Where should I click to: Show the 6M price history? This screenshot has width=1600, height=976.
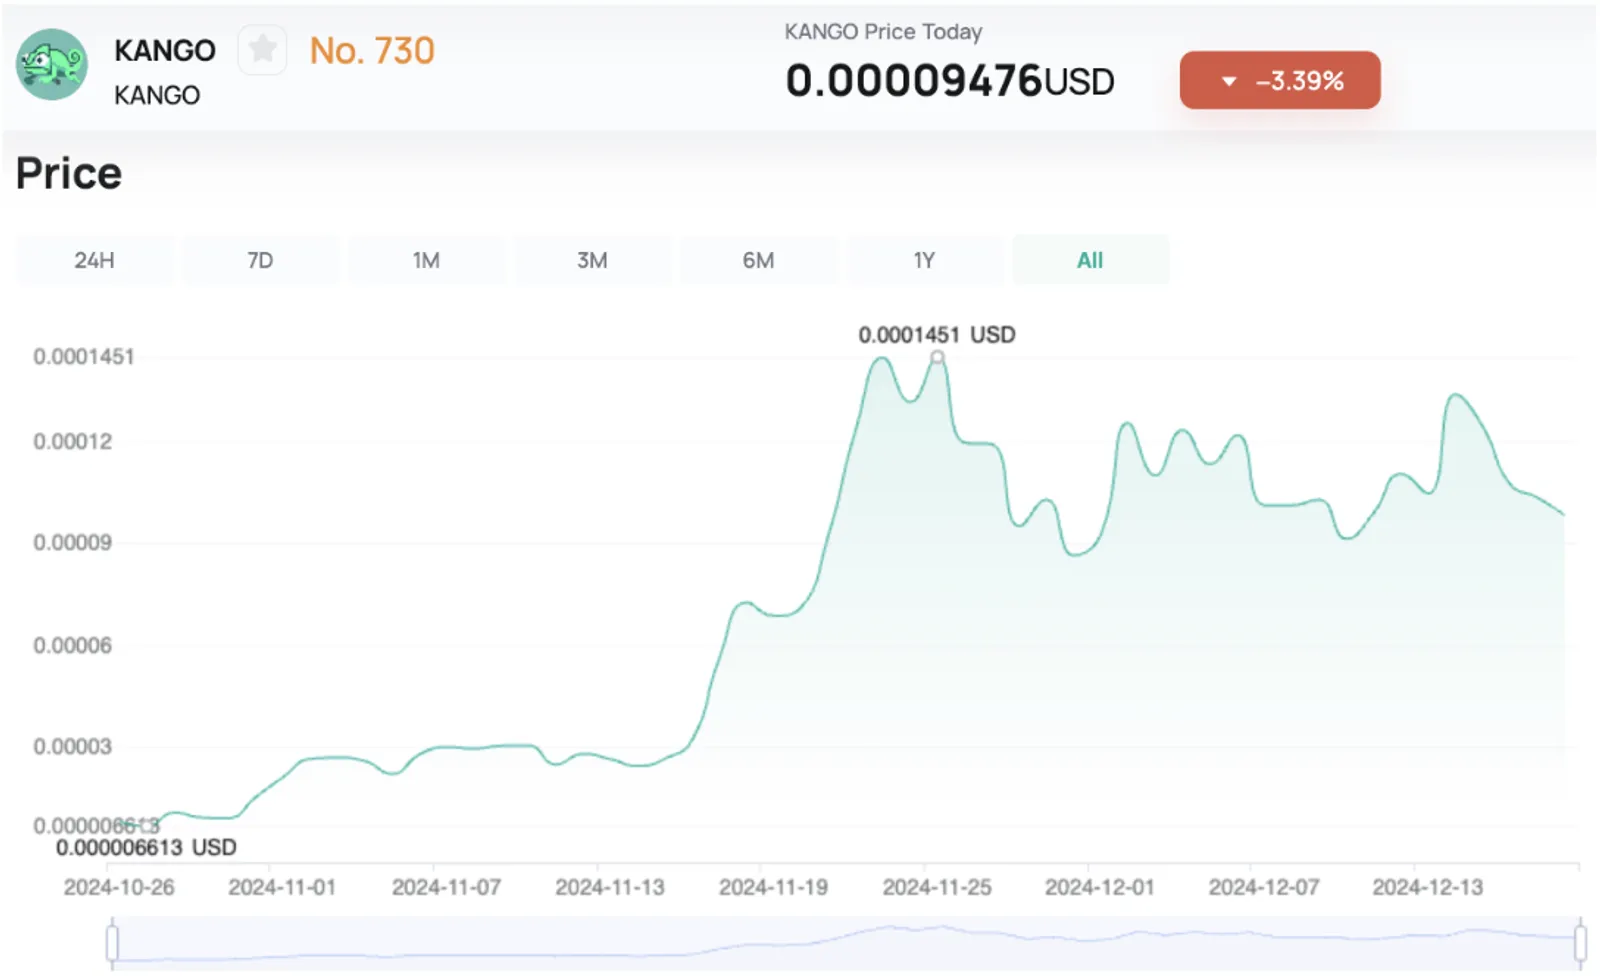point(758,260)
